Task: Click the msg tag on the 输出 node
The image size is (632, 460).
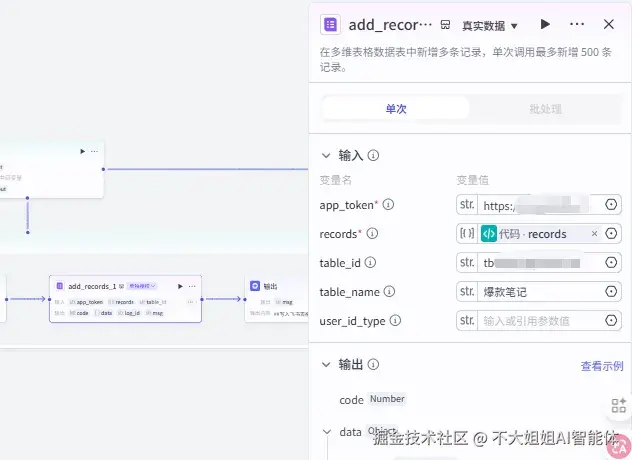Action: click(x=284, y=302)
